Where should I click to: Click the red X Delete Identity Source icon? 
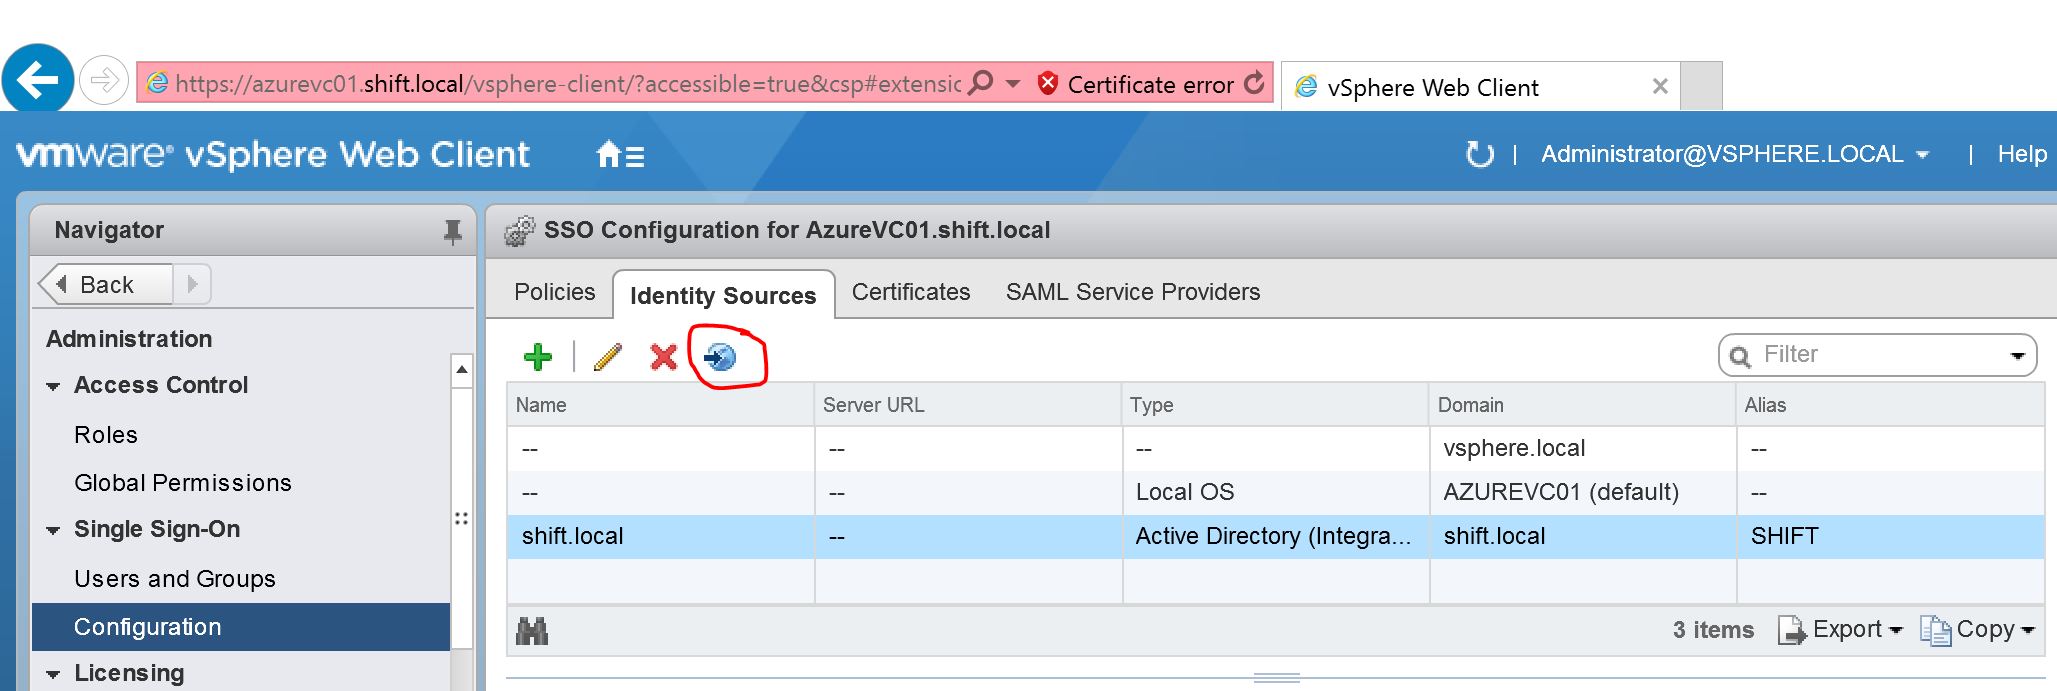[x=663, y=357]
